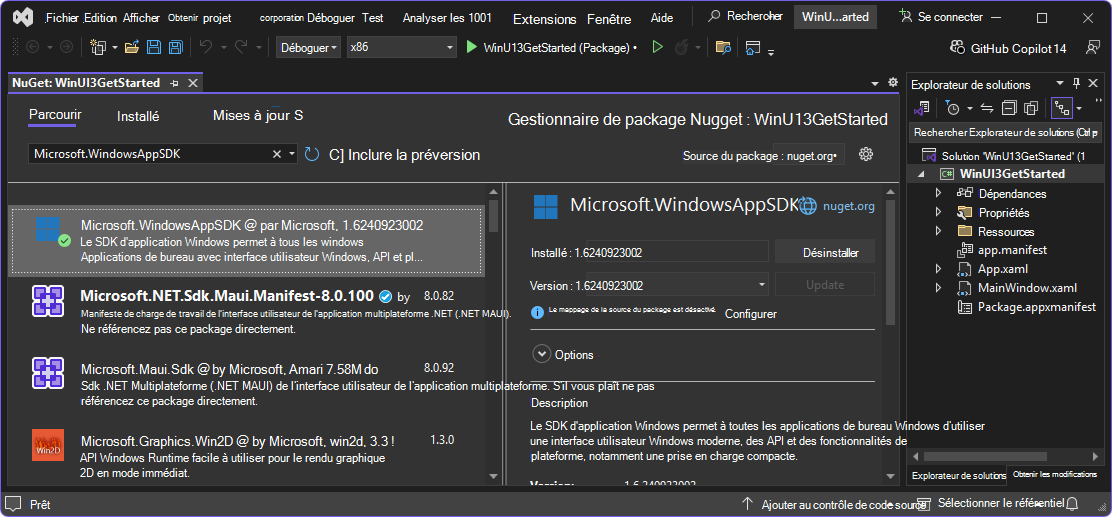Open the search box history dropdown arrow
1112x517 pixels.
(292, 154)
